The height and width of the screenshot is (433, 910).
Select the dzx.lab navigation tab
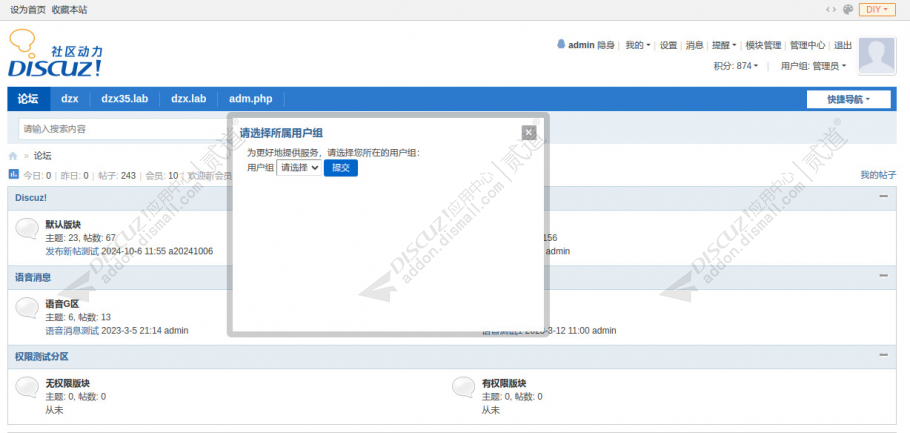(189, 99)
